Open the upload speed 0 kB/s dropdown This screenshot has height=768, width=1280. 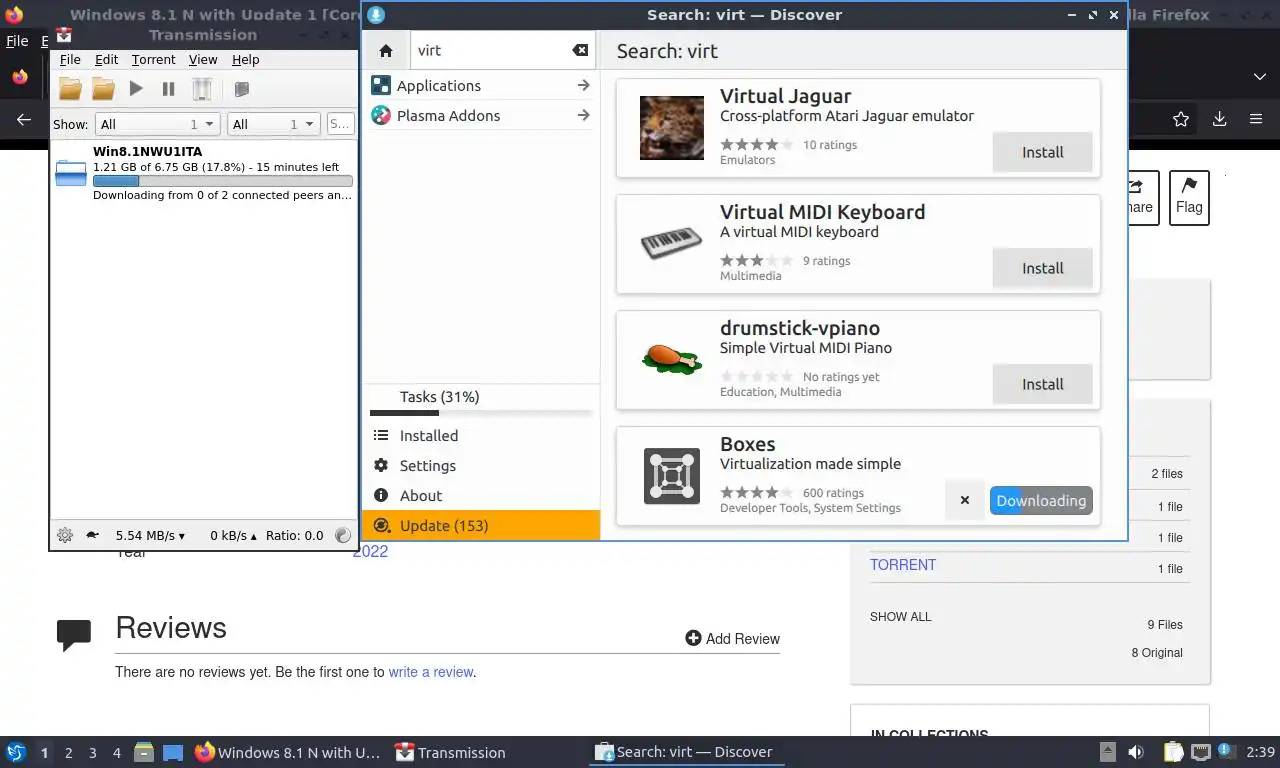pyautogui.click(x=233, y=535)
